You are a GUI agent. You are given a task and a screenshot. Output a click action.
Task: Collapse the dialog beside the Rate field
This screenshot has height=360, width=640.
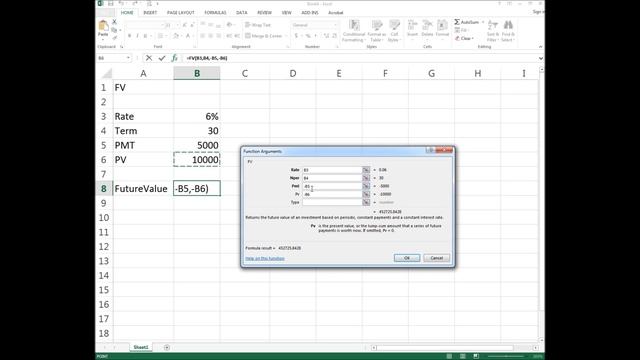366,170
